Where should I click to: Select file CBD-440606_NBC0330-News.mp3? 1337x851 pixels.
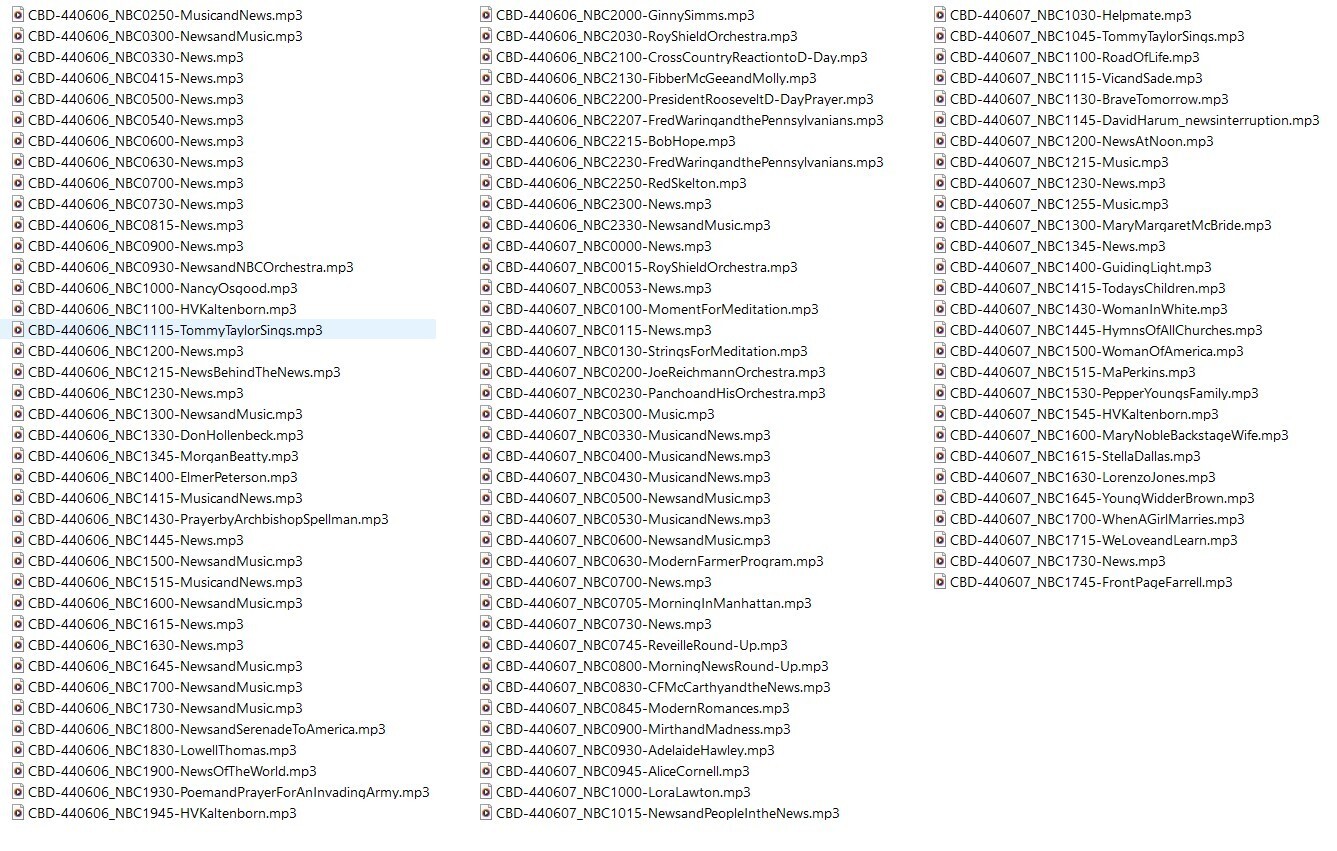pos(136,57)
